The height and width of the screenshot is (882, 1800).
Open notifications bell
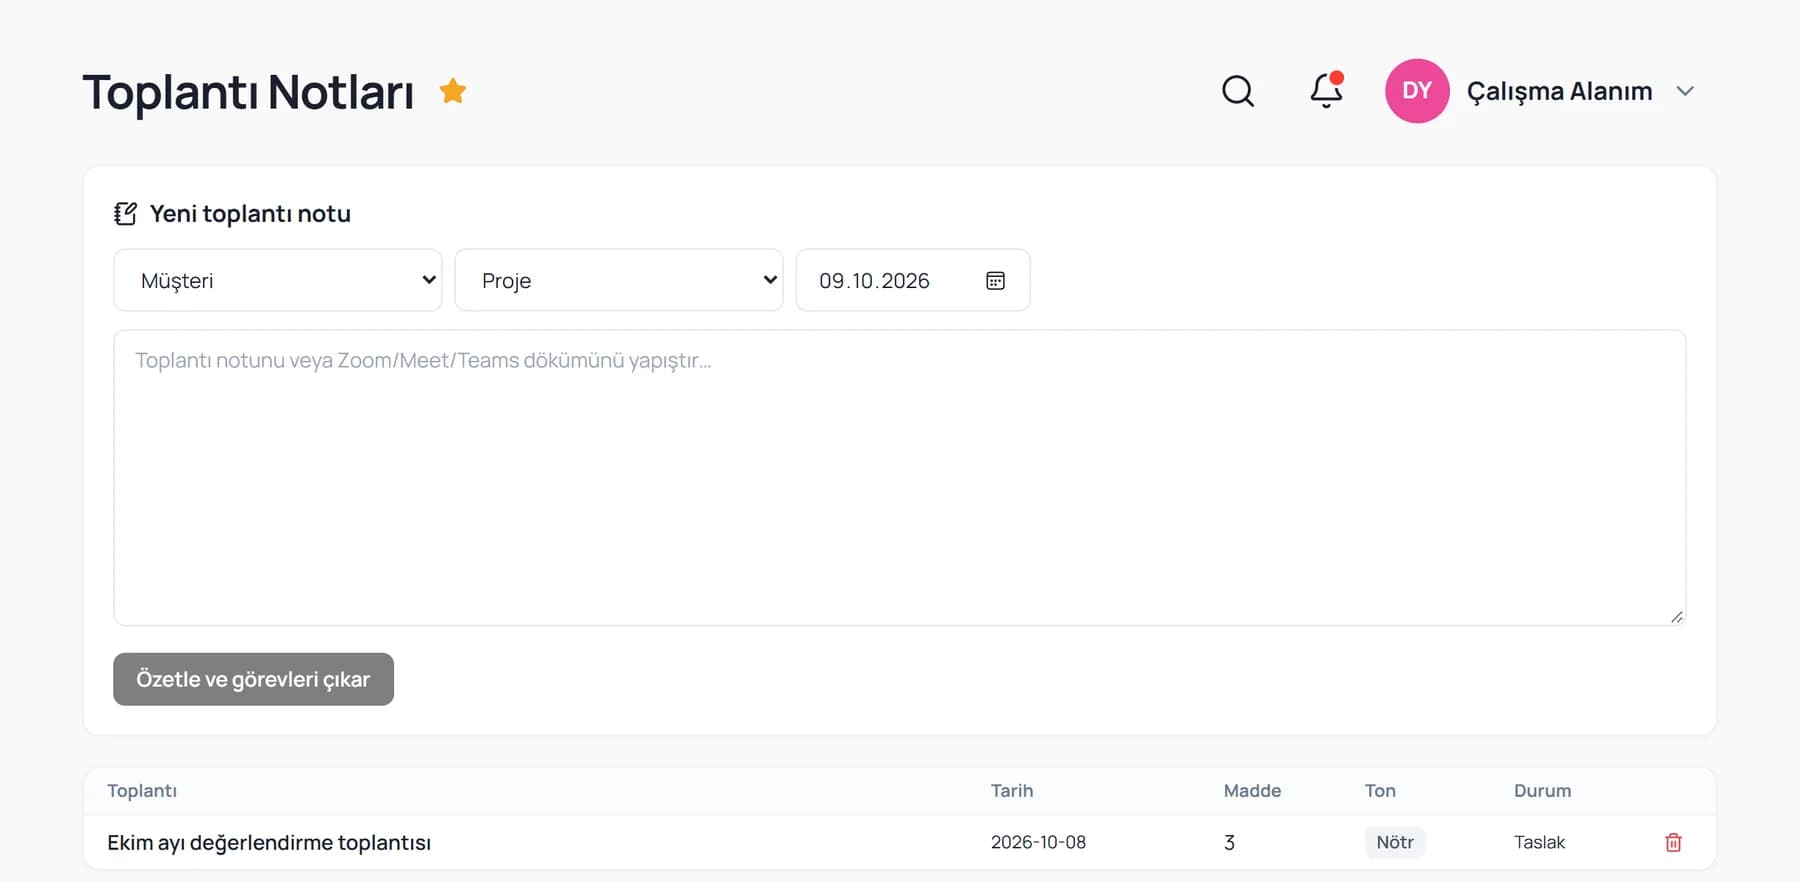(1327, 90)
